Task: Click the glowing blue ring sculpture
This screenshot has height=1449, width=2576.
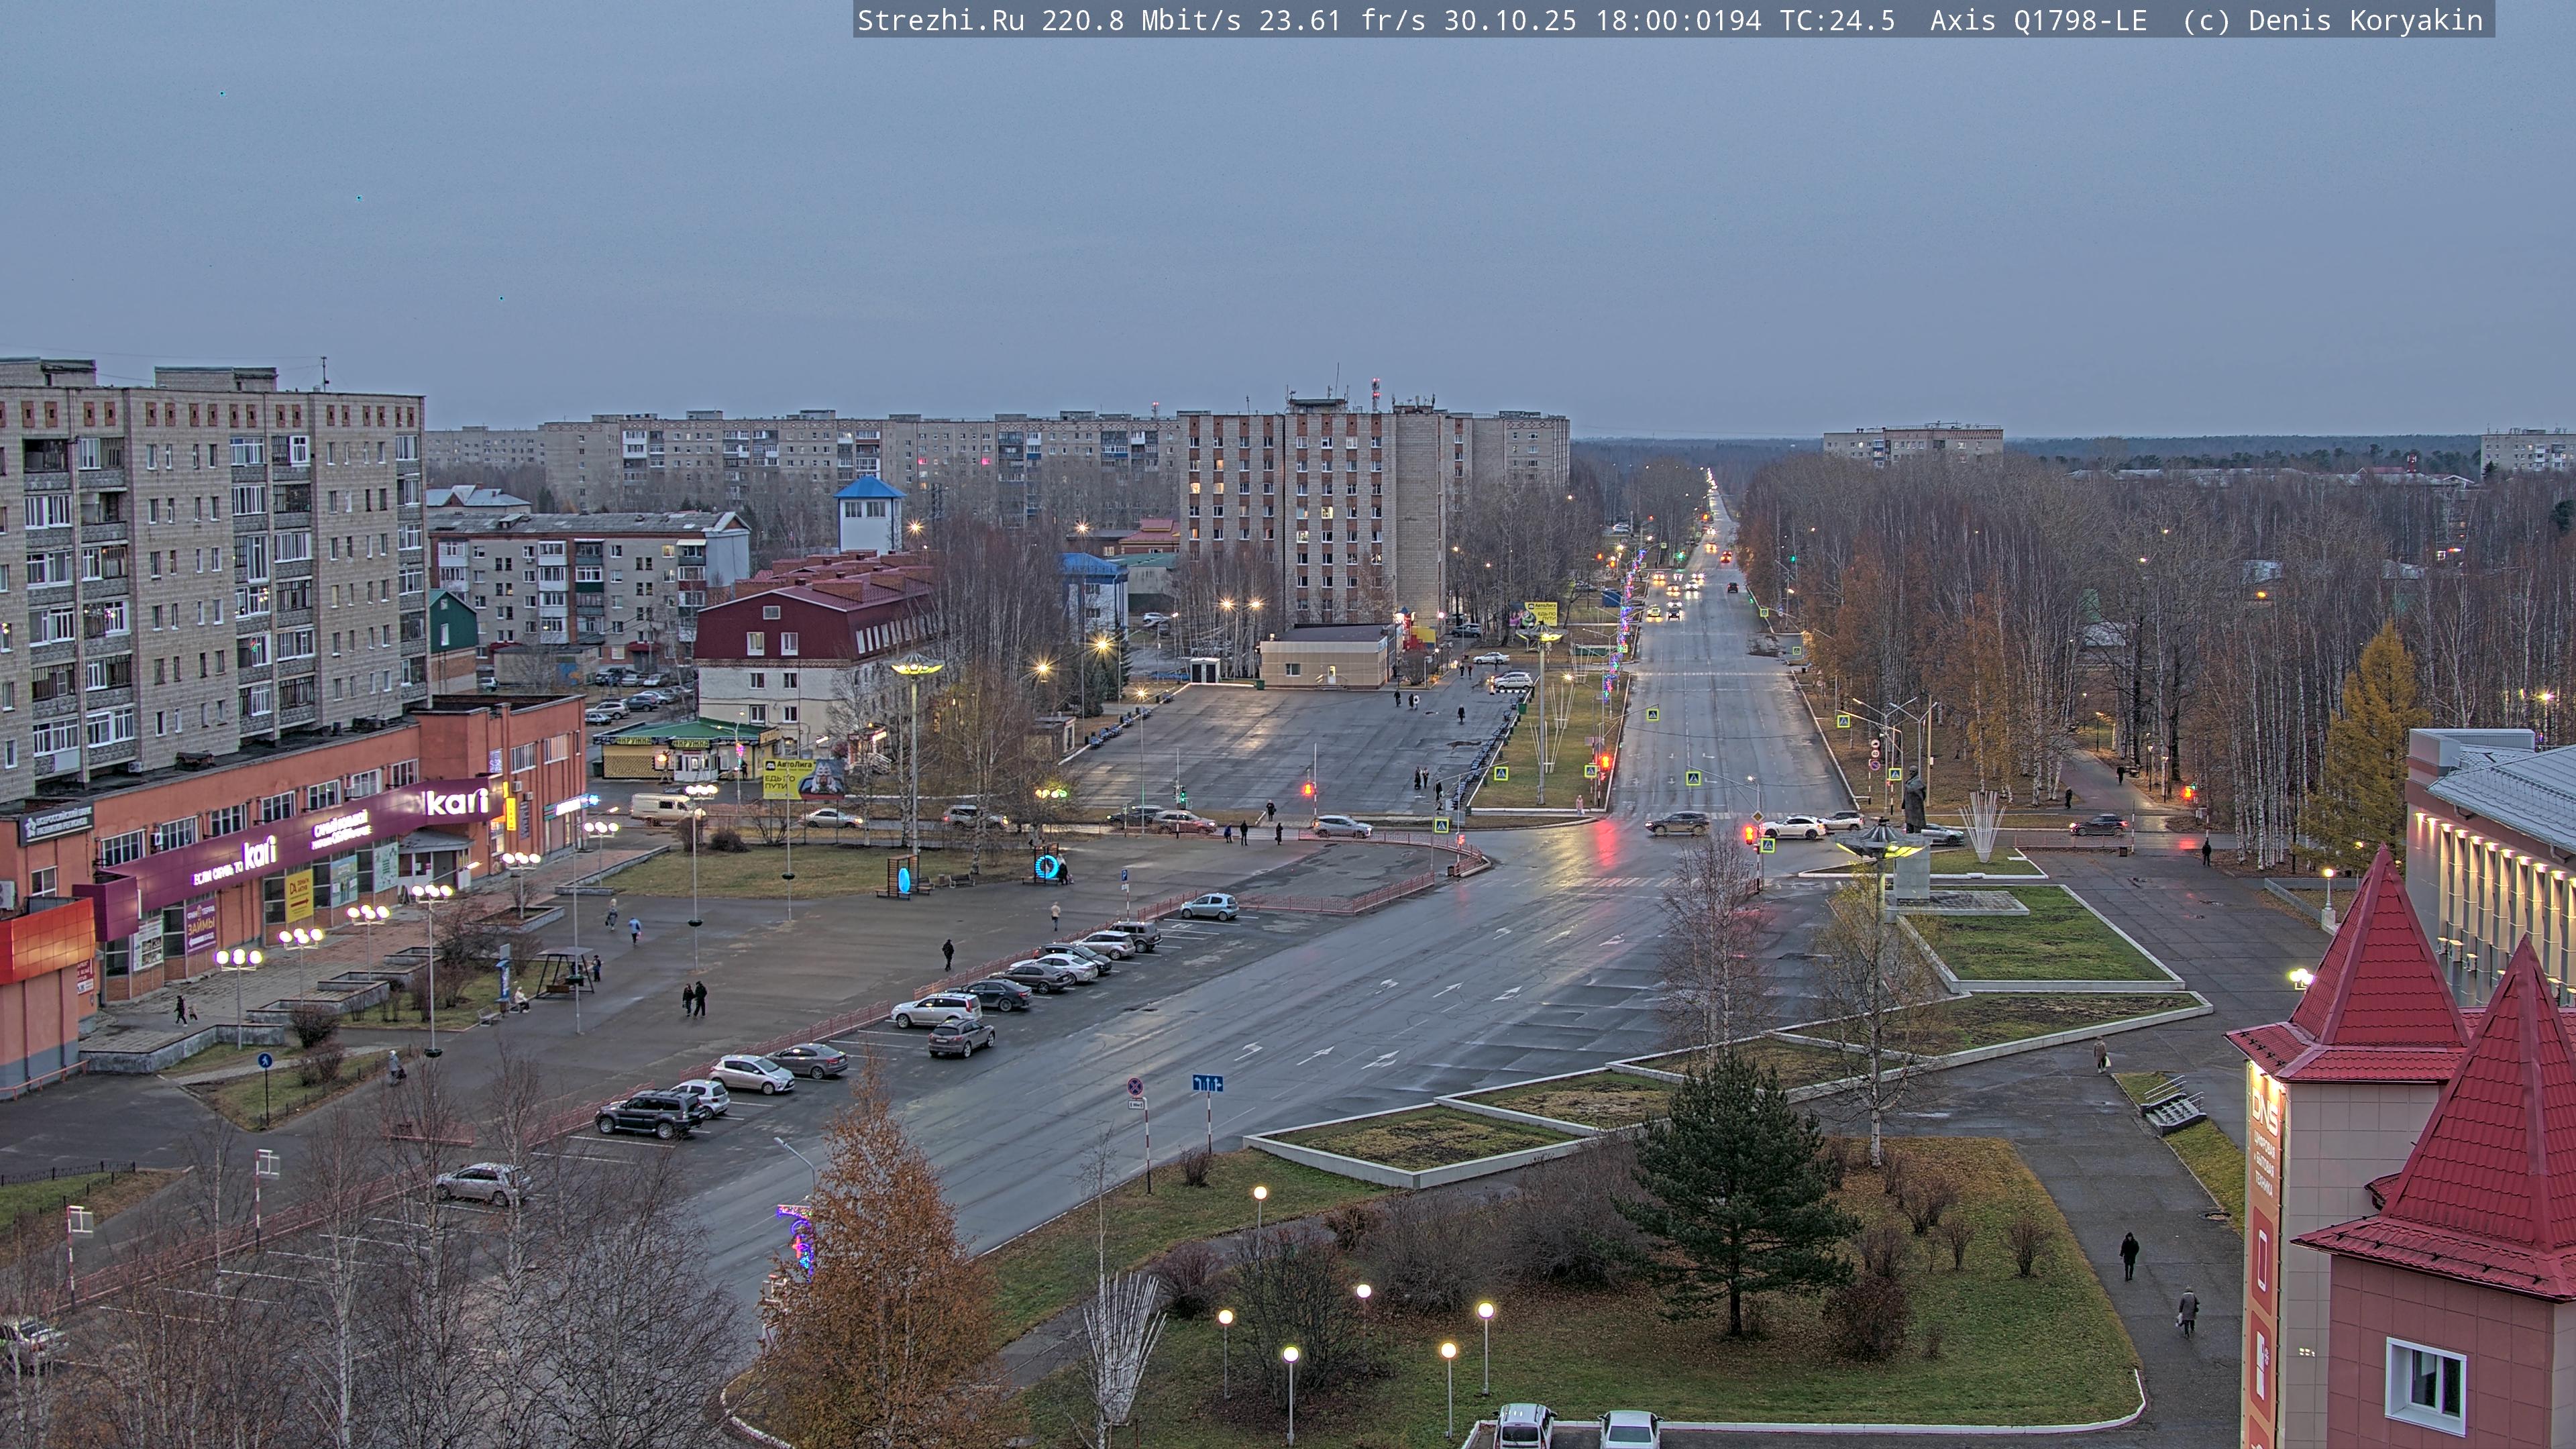Action: (x=1047, y=866)
